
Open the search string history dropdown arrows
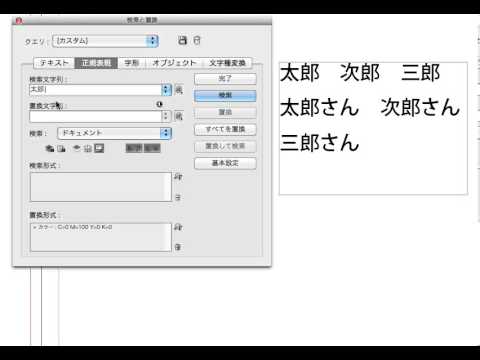point(166,90)
